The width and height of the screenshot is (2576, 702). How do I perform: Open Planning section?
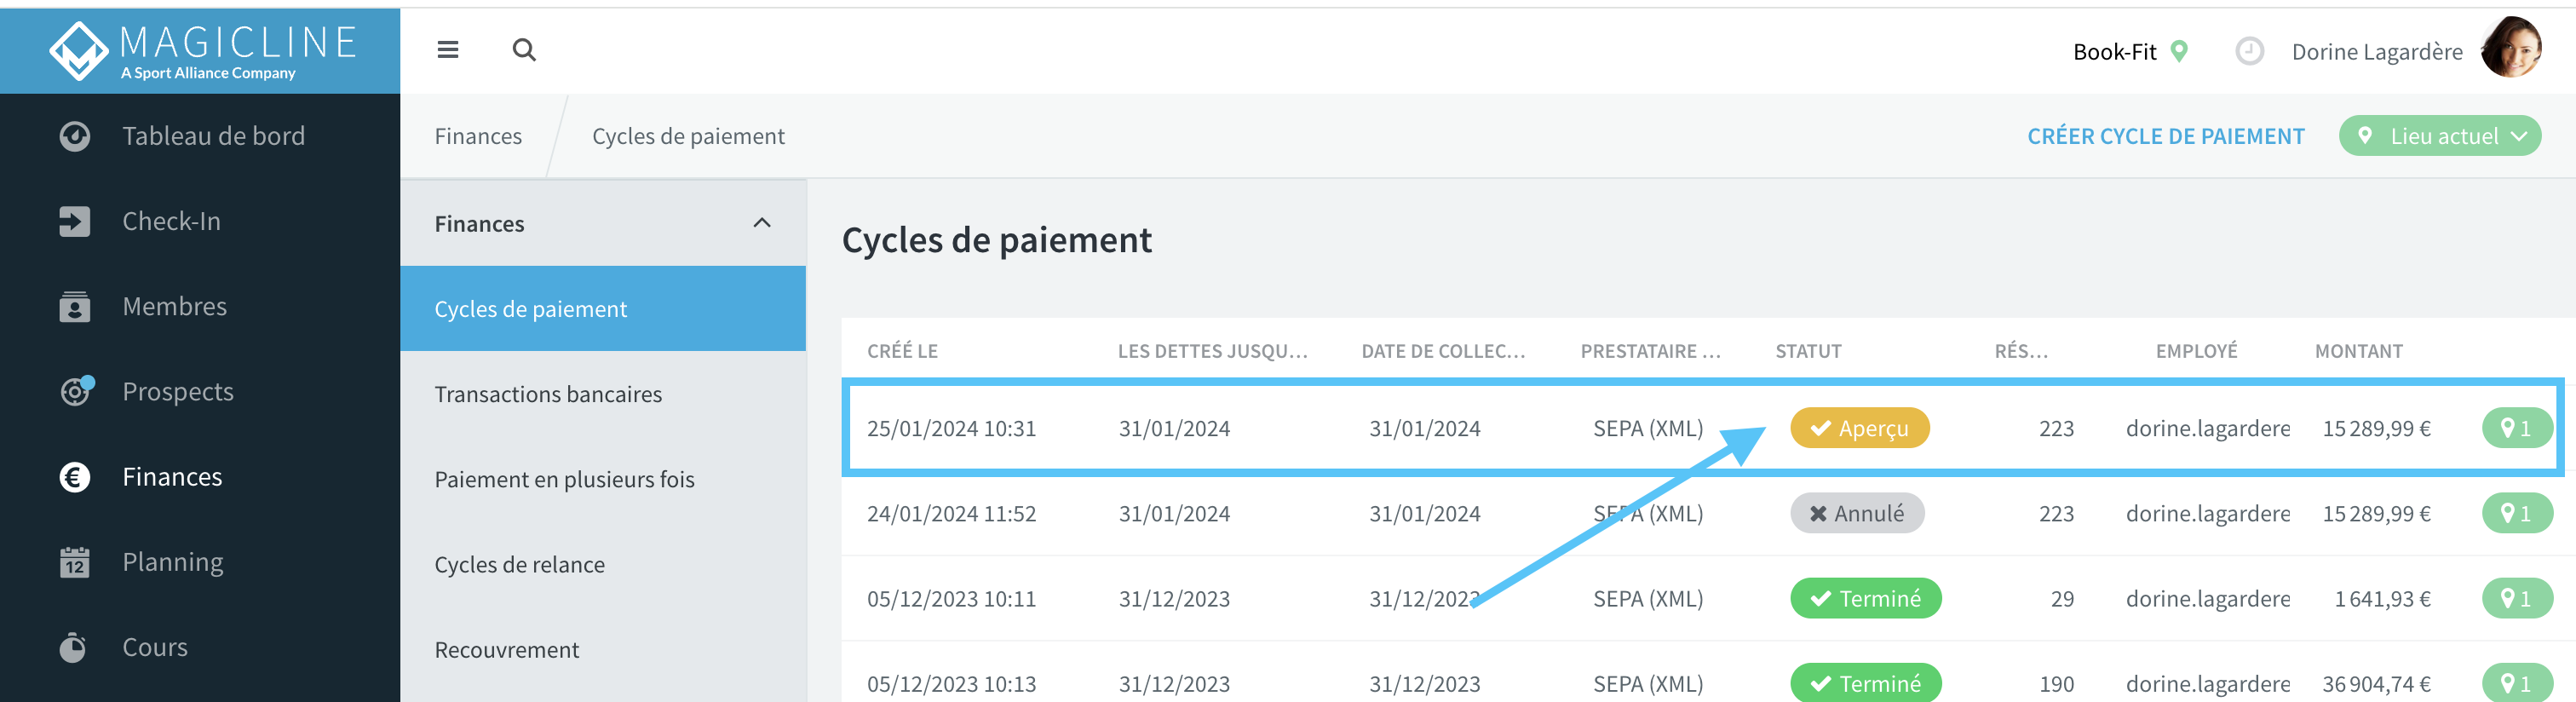173,562
